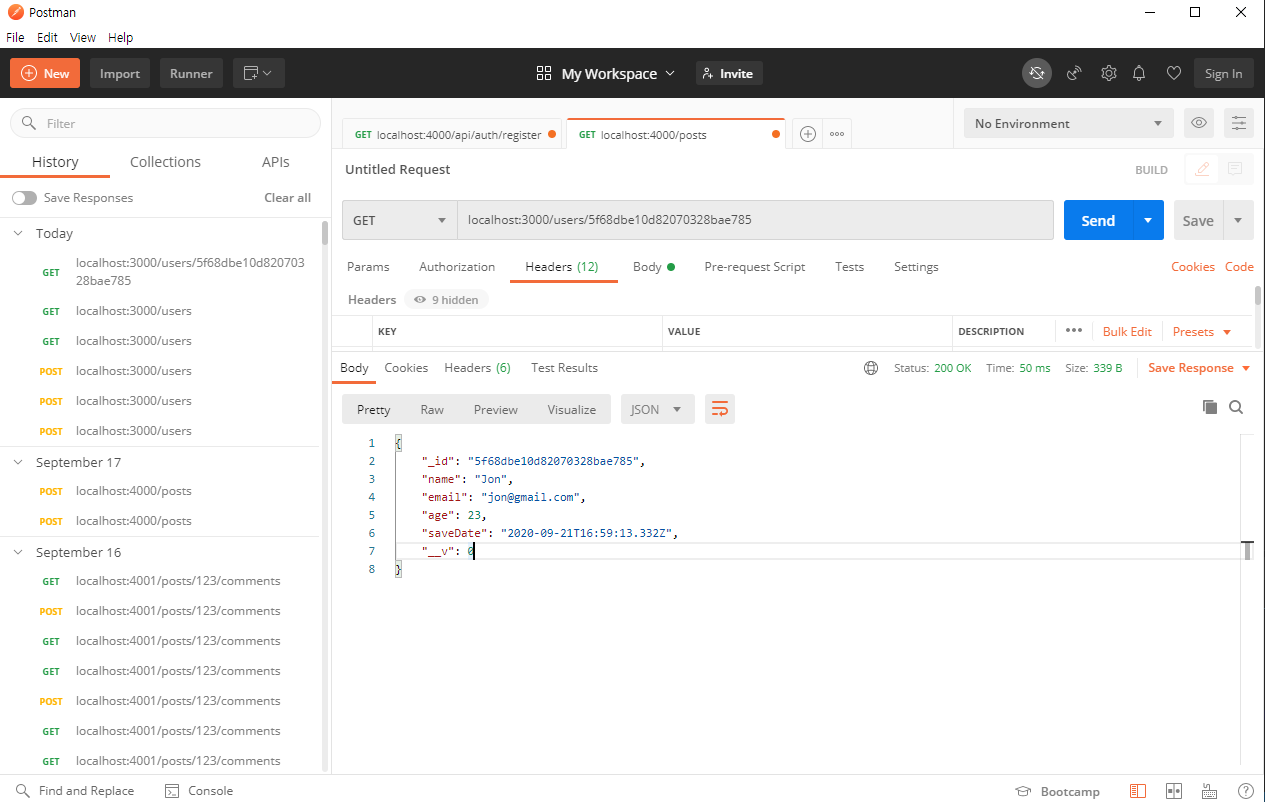Open the Edit menu
This screenshot has height=802, width=1265.
47,37
